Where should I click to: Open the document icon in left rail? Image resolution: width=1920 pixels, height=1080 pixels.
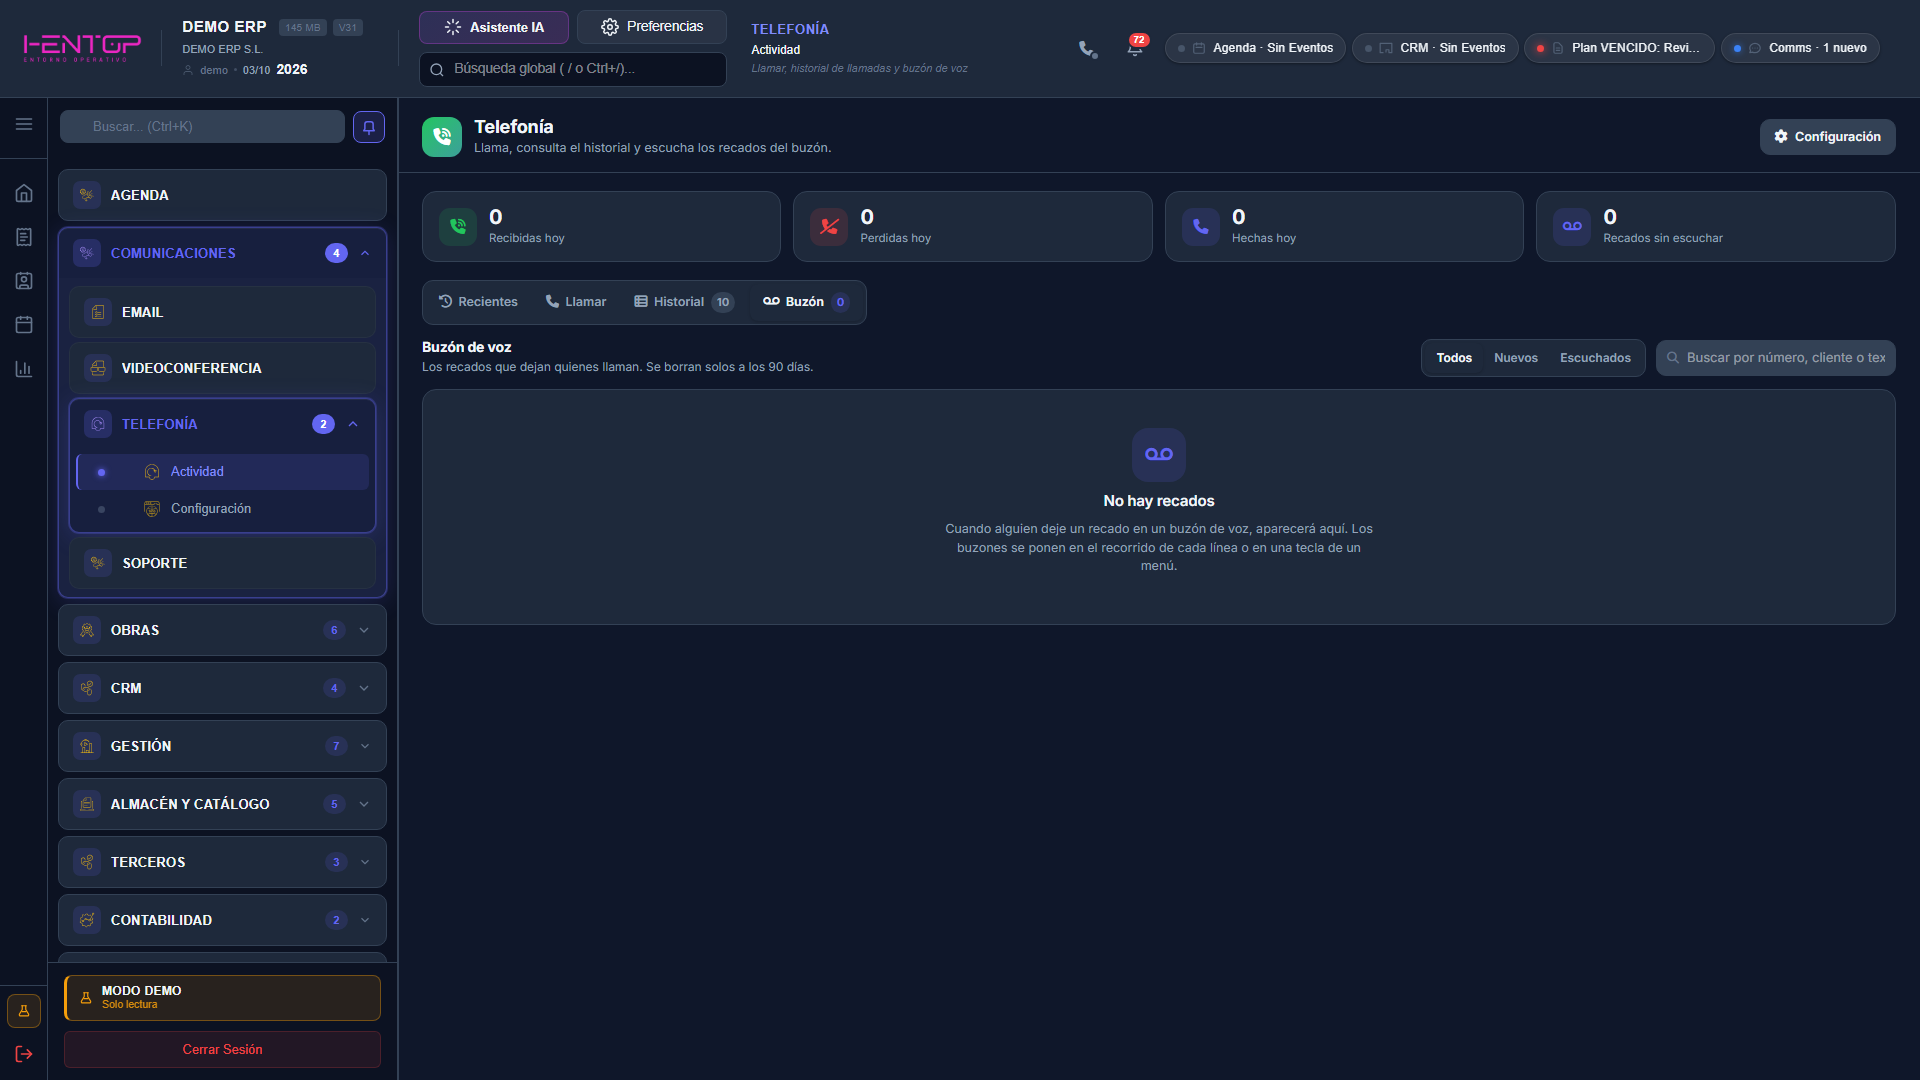24,237
